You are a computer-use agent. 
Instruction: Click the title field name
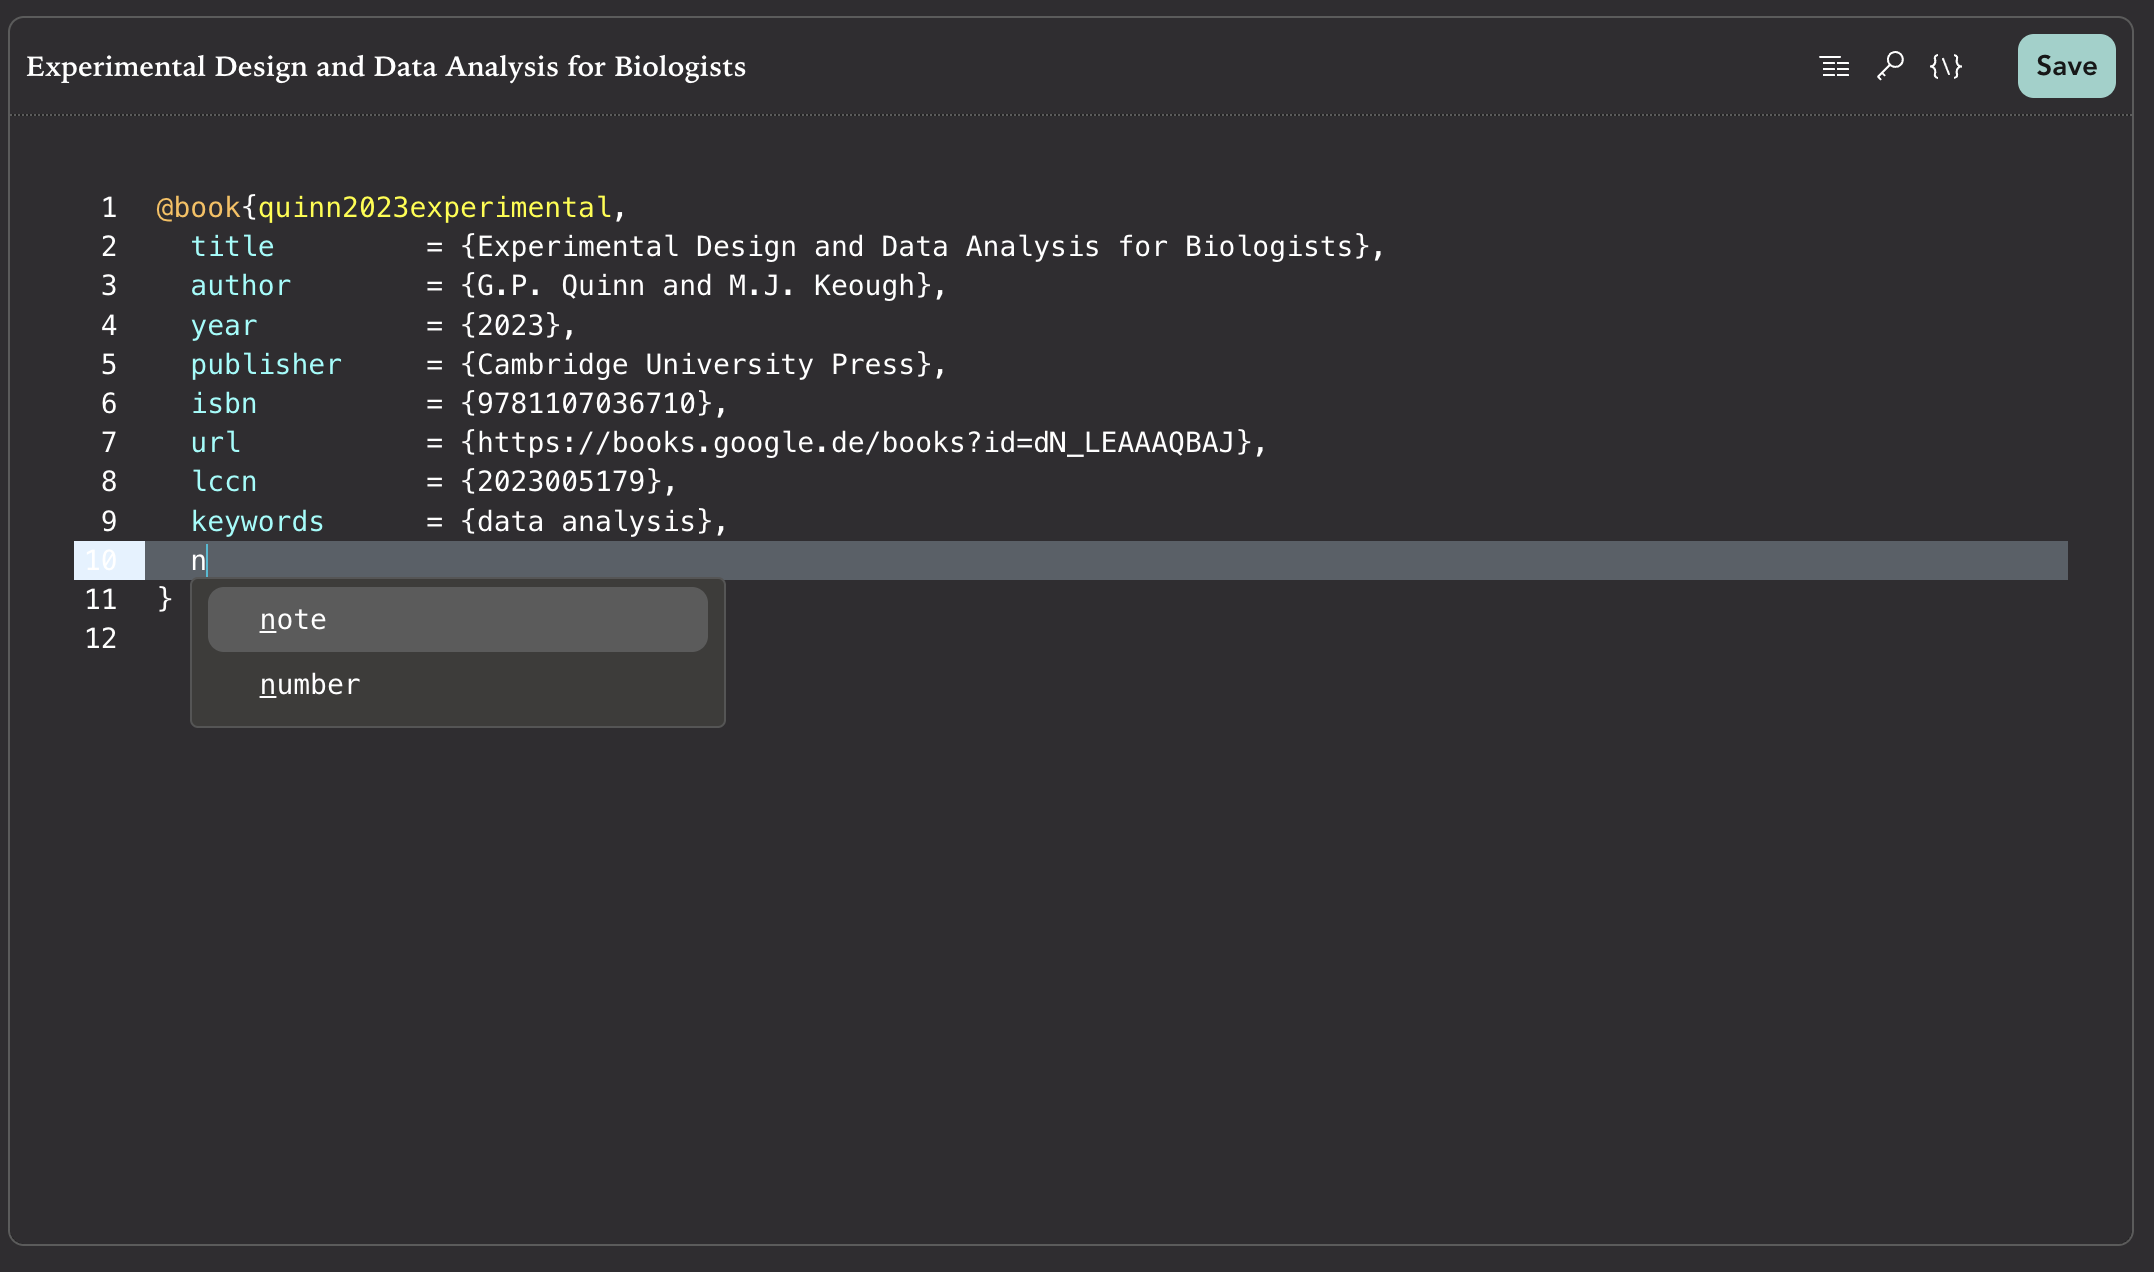(232, 246)
